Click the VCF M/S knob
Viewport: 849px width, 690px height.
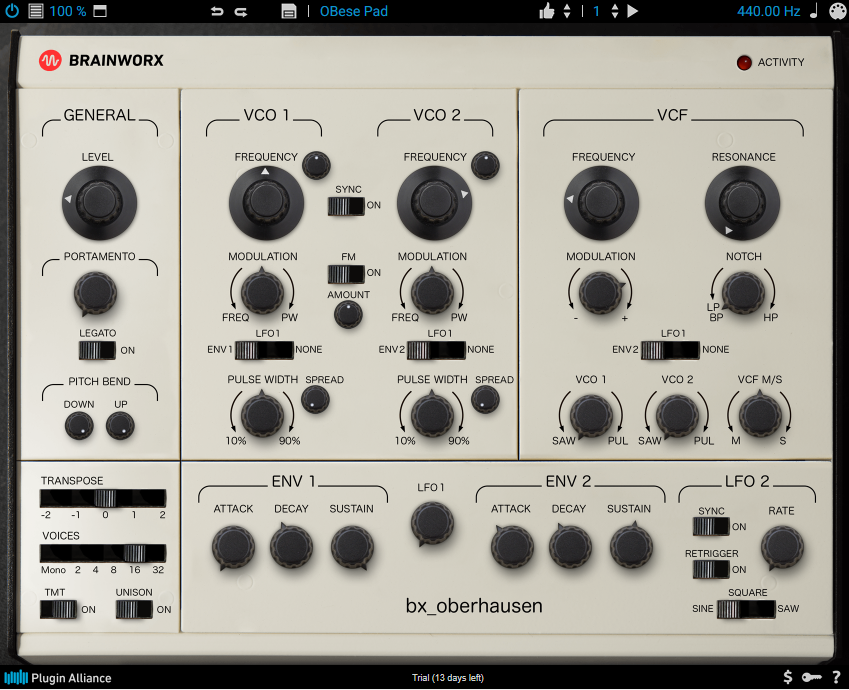coord(760,416)
